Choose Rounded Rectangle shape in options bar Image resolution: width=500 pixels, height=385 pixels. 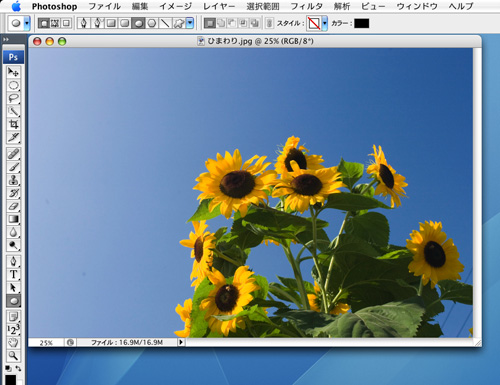pyautogui.click(x=125, y=23)
